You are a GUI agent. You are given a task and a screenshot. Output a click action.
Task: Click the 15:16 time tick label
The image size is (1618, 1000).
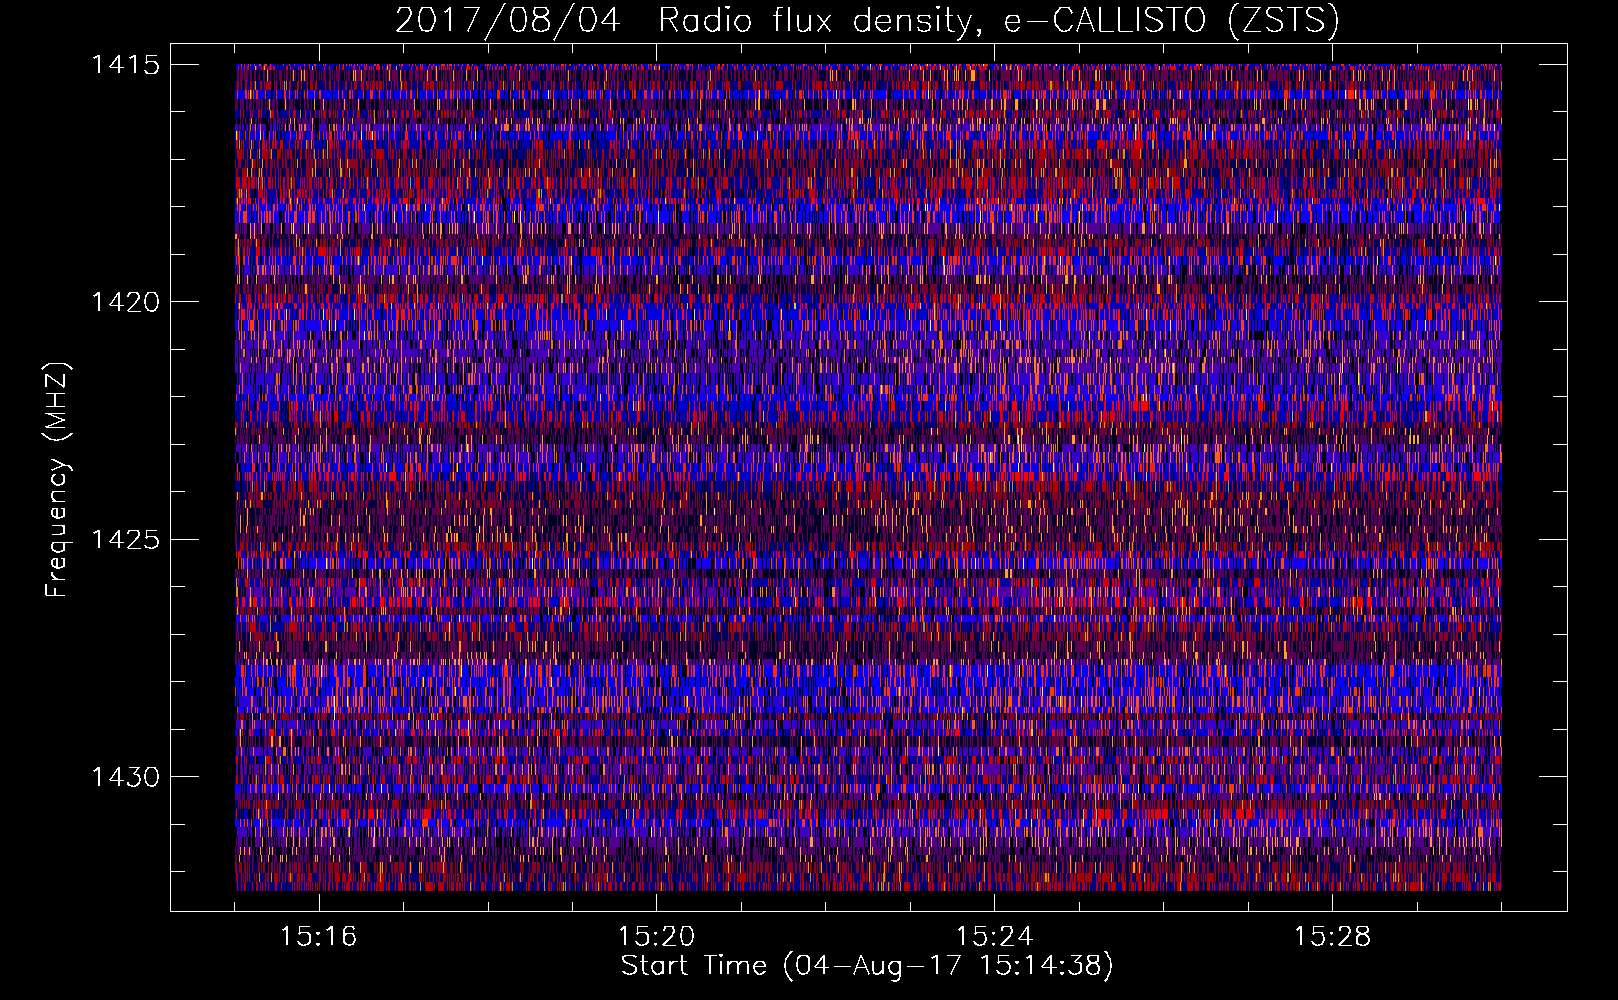pos(318,936)
